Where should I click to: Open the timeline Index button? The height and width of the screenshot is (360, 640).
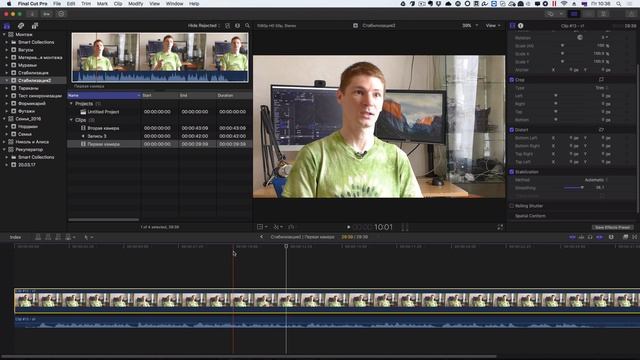click(x=16, y=237)
